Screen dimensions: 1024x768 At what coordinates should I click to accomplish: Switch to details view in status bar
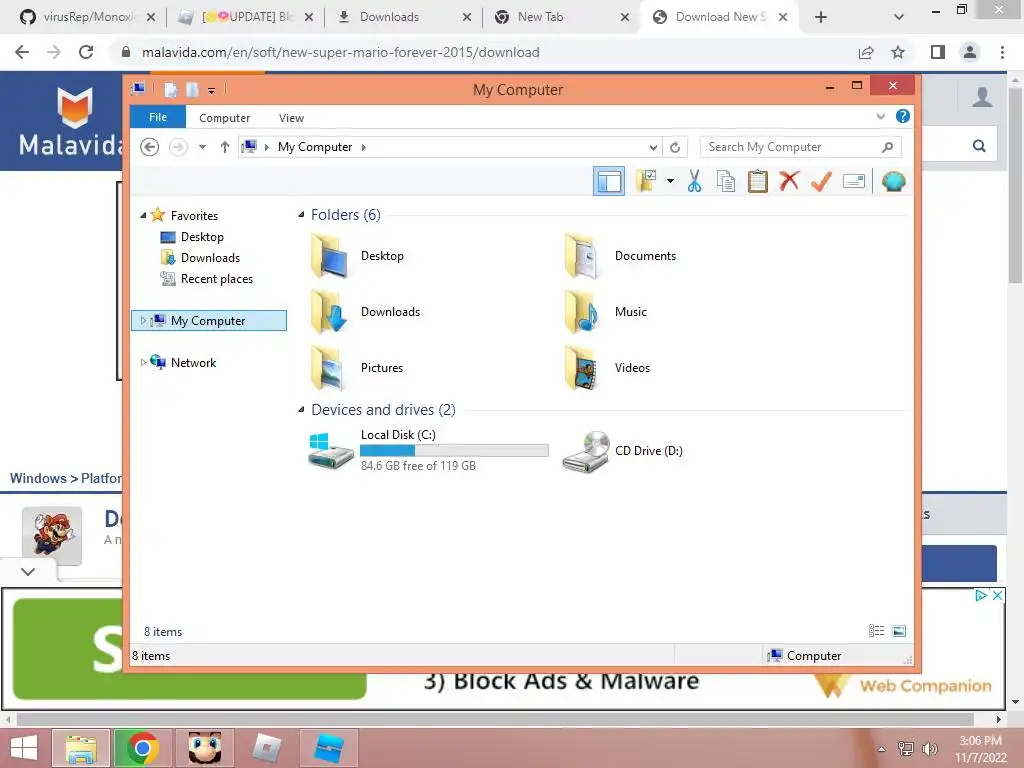(x=876, y=631)
